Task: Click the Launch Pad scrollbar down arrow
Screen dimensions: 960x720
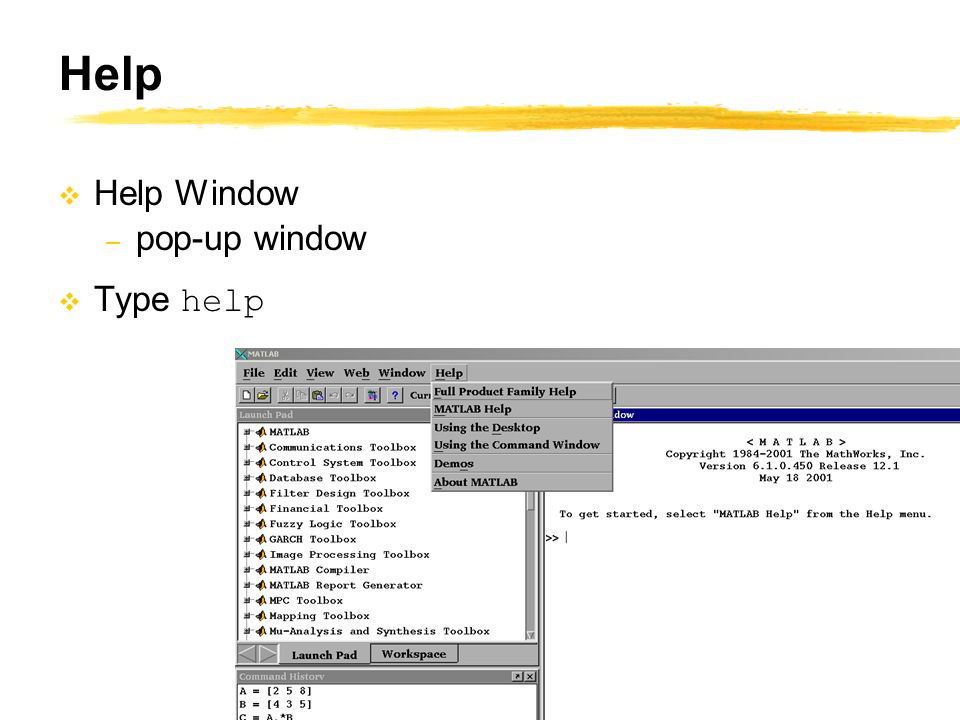Action: [x=530, y=635]
